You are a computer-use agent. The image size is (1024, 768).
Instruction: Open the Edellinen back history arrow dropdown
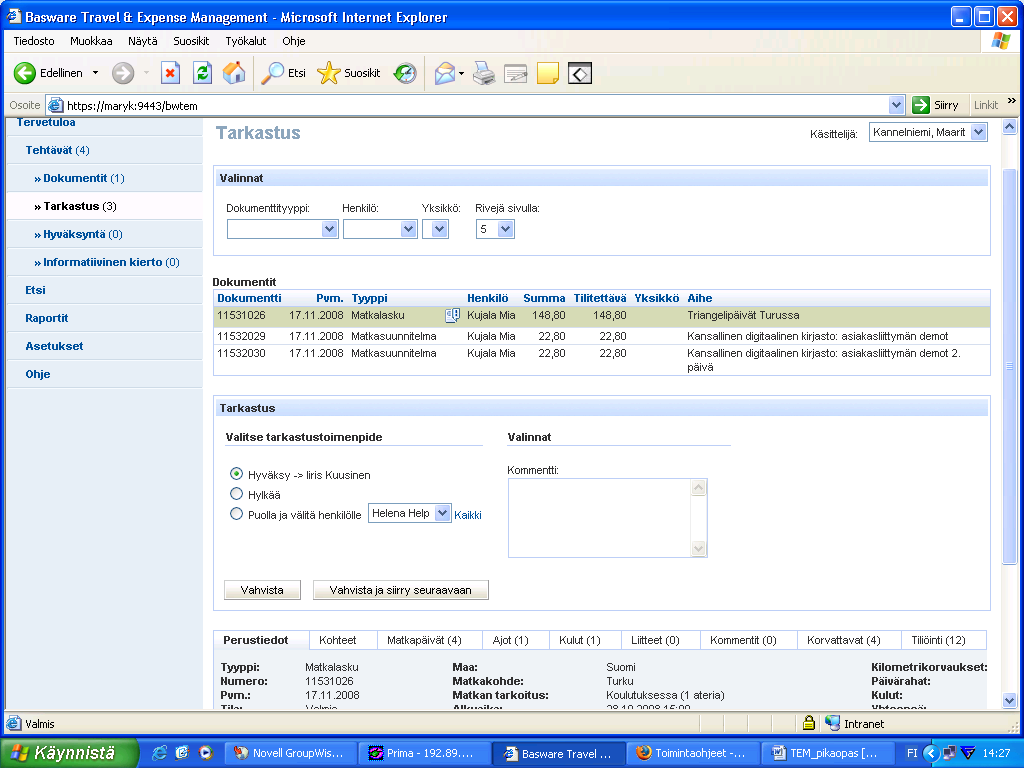[x=95, y=73]
